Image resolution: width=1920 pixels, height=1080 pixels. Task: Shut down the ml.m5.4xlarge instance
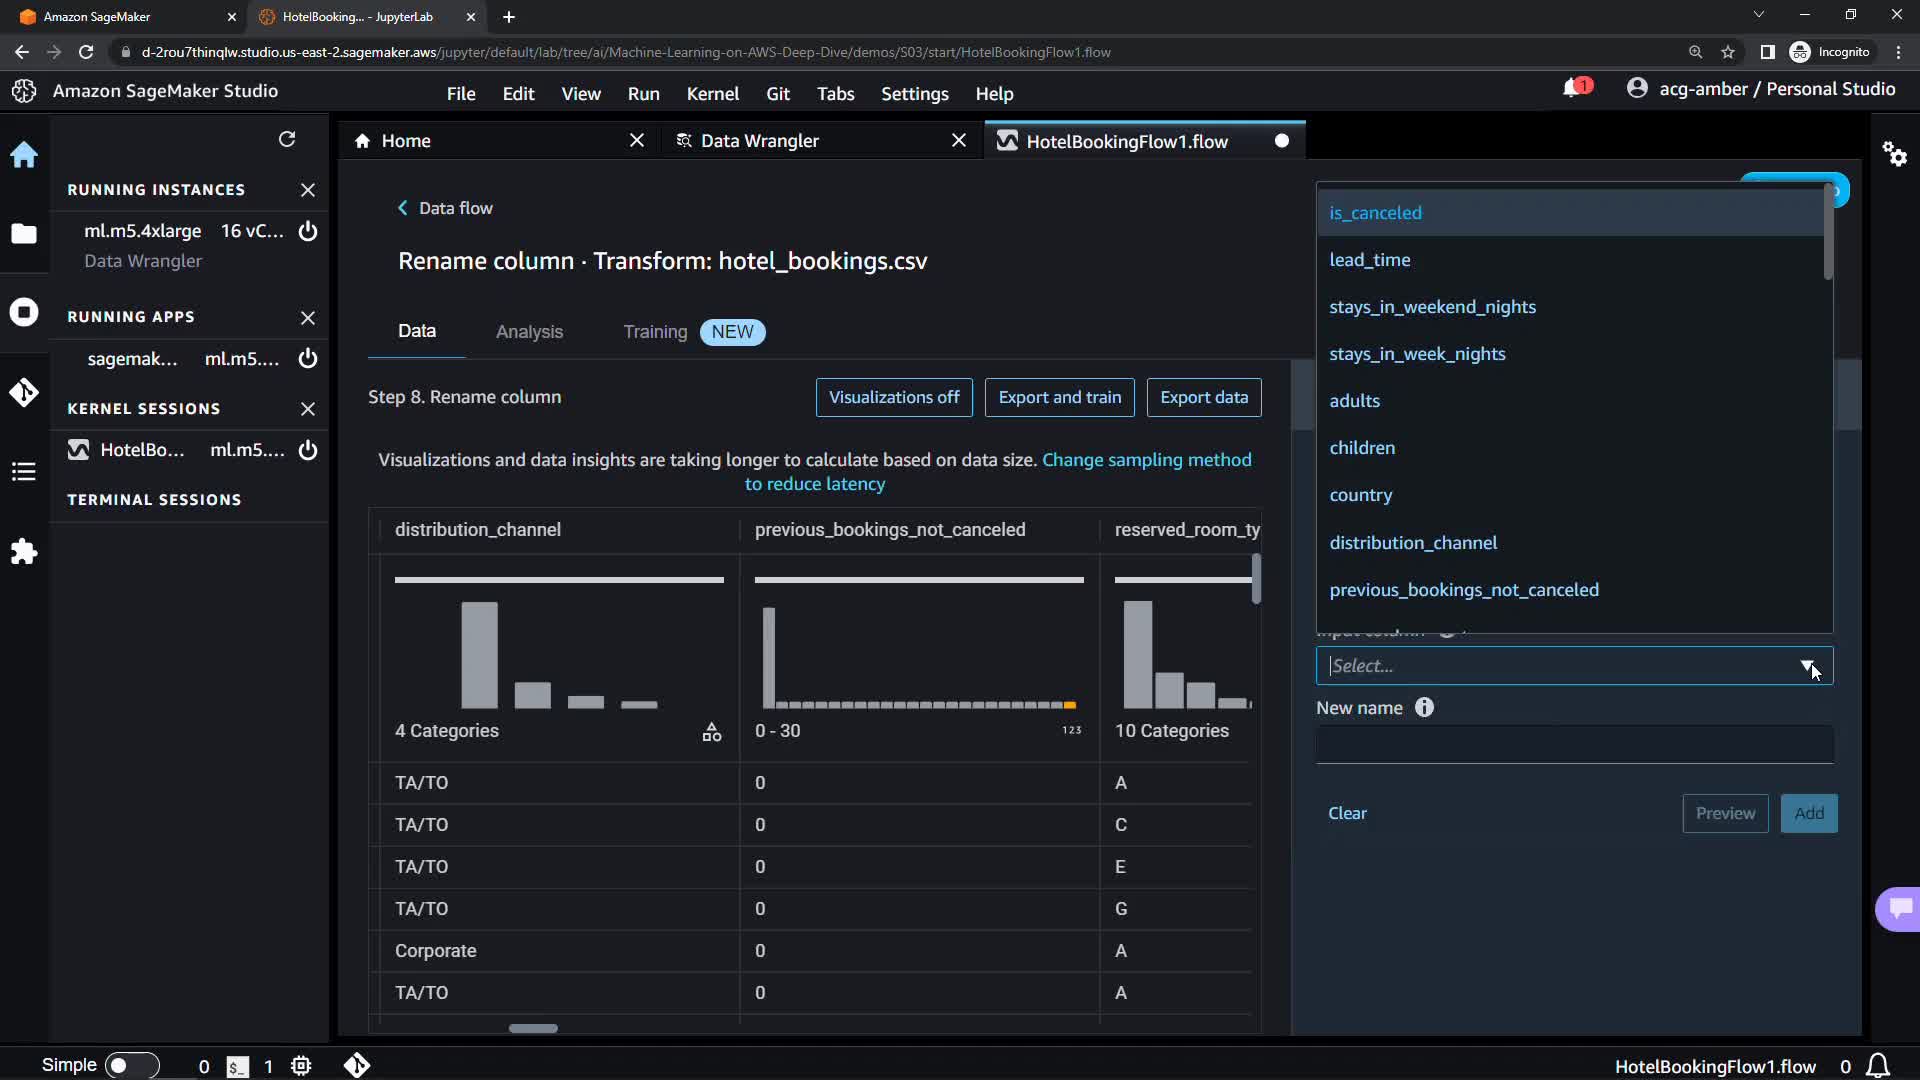click(308, 231)
